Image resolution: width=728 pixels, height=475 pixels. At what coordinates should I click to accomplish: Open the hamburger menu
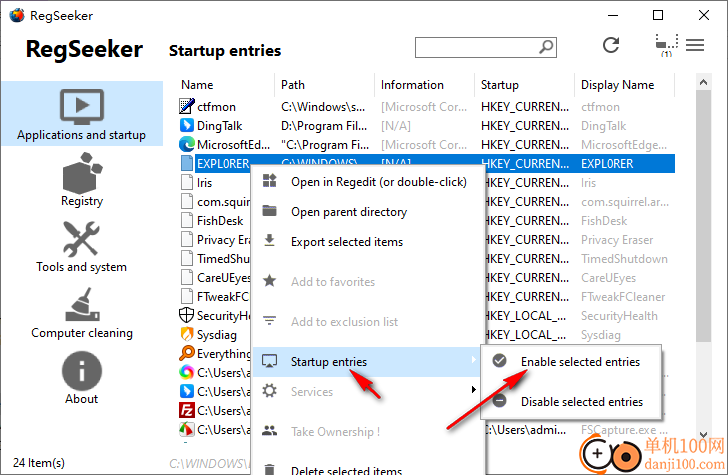[695, 45]
